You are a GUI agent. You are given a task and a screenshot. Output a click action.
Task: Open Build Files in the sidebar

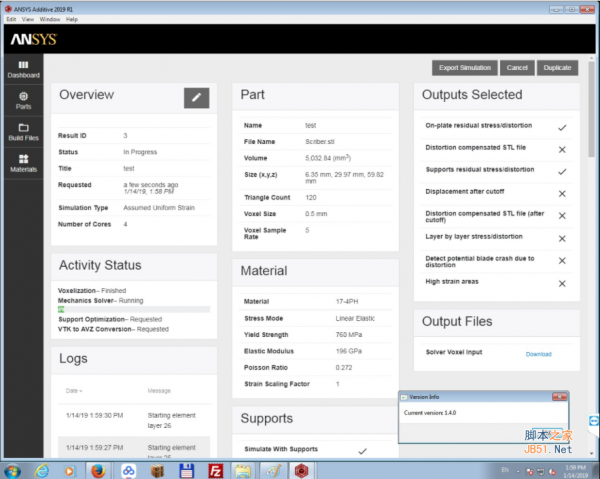23,132
